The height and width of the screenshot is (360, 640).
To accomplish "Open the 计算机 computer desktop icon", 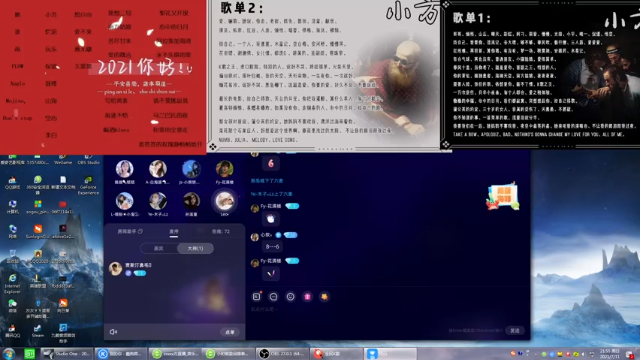I will click(13, 207).
